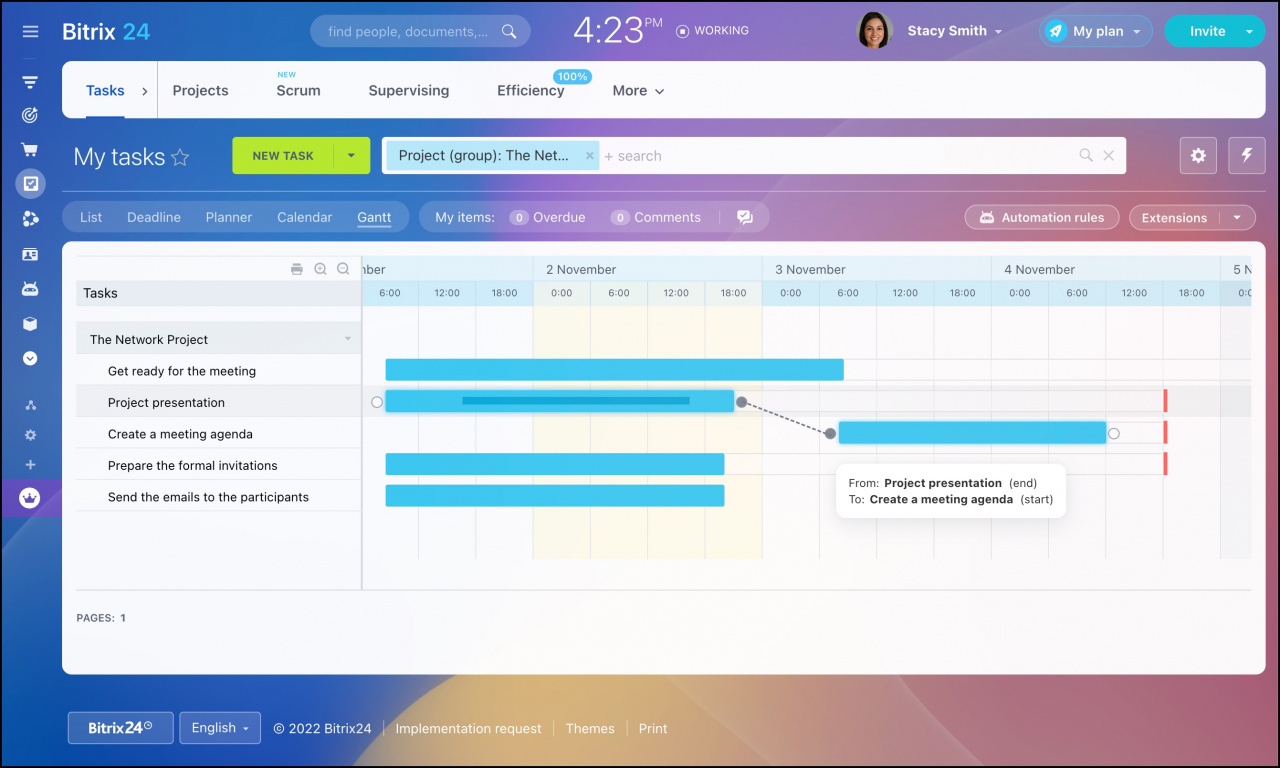Open the hamburger main menu
This screenshot has height=768, width=1280.
coord(30,32)
